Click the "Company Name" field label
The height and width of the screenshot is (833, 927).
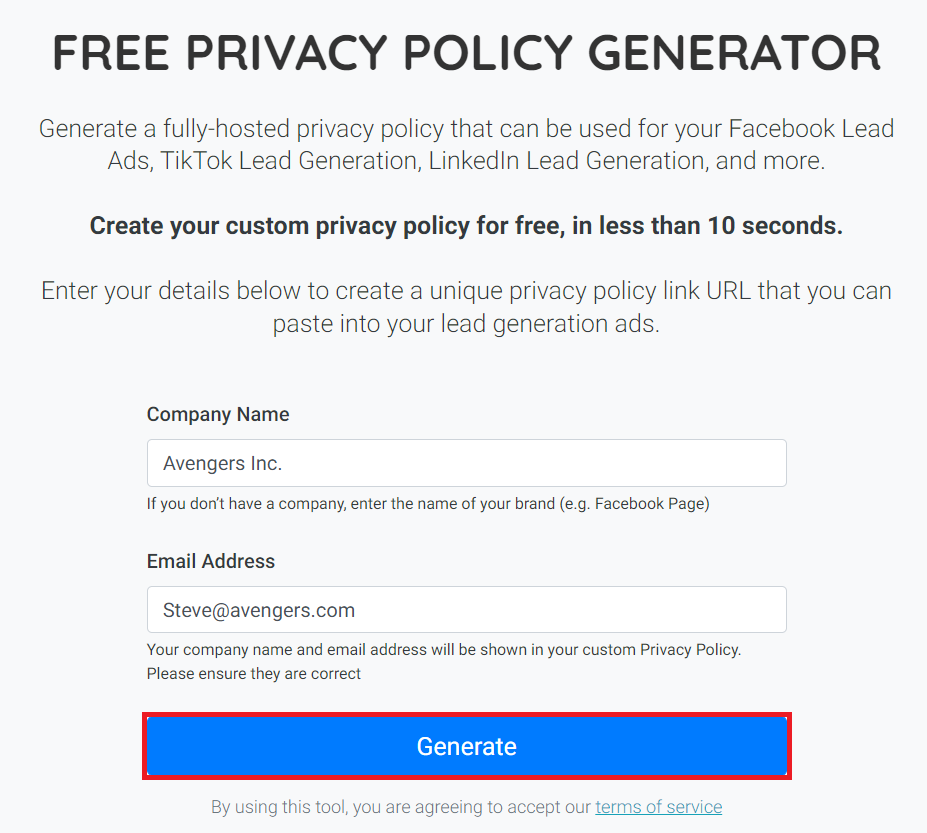pos(218,415)
